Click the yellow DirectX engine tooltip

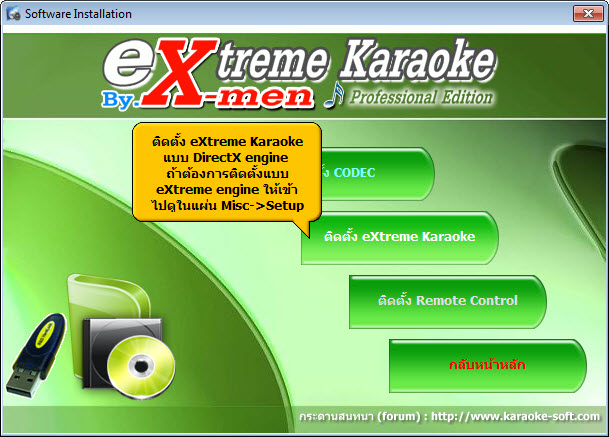(x=227, y=173)
